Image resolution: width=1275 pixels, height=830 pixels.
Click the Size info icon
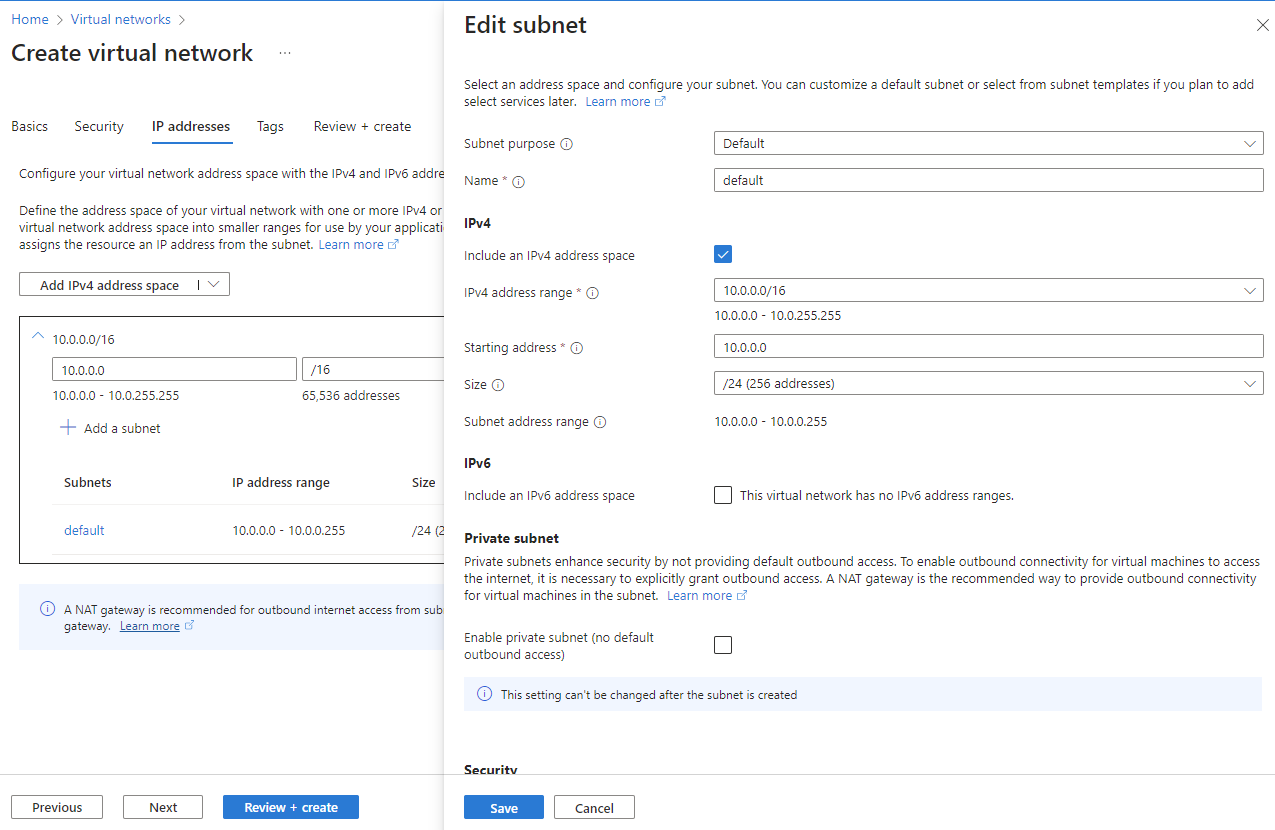pos(498,385)
